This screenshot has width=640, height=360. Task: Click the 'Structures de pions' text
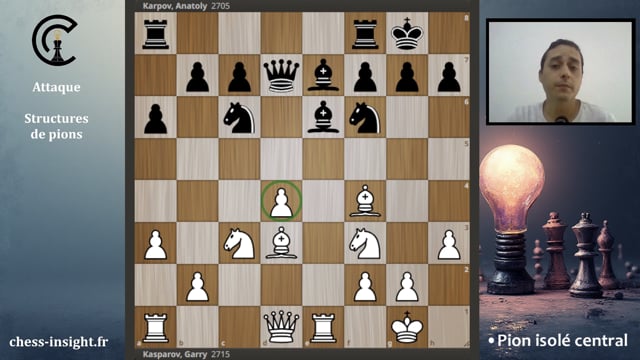[x=56, y=127]
